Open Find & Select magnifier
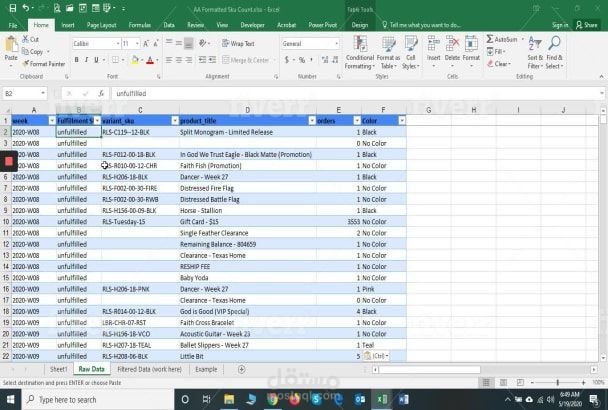 coord(554,52)
